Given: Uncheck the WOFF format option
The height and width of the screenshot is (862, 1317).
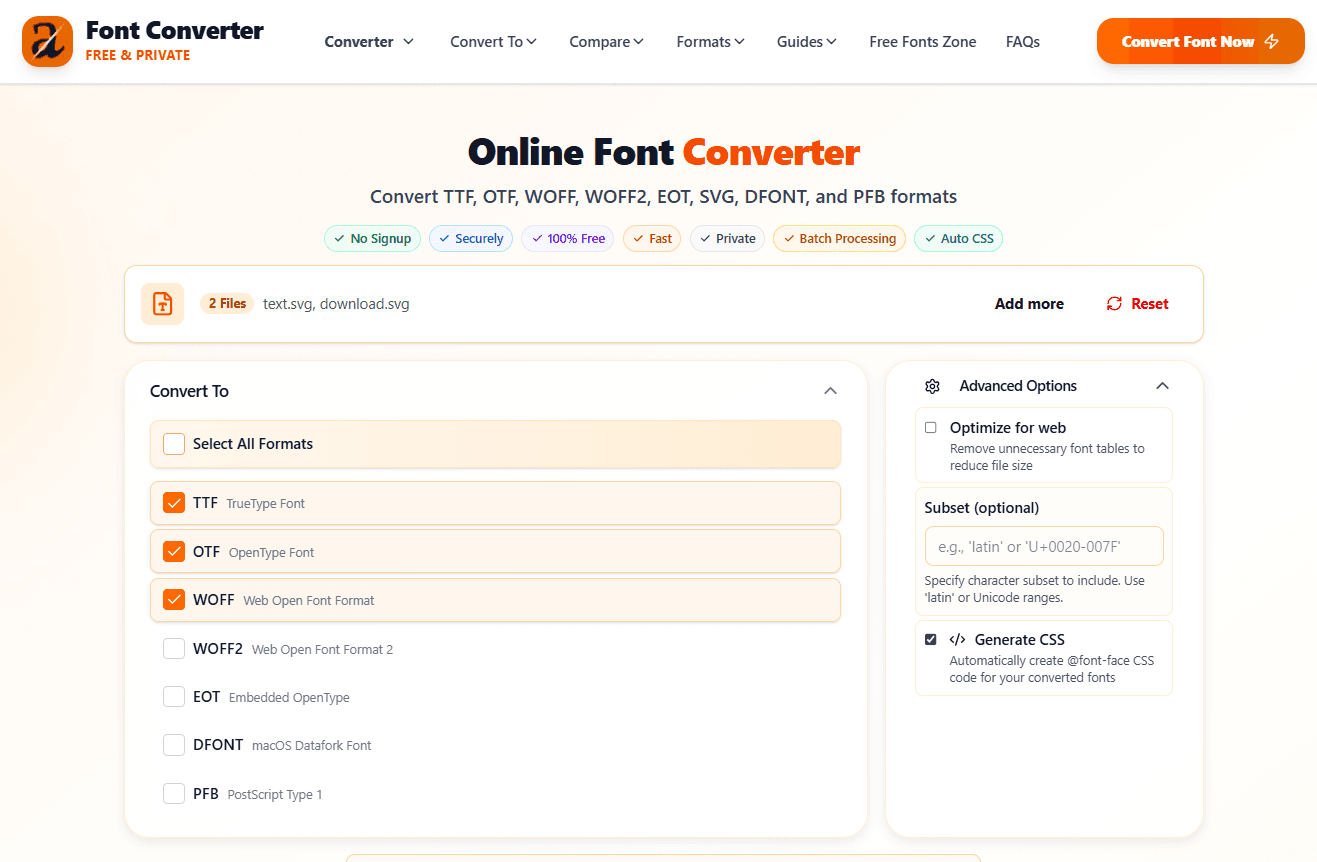Looking at the screenshot, I should [173, 600].
